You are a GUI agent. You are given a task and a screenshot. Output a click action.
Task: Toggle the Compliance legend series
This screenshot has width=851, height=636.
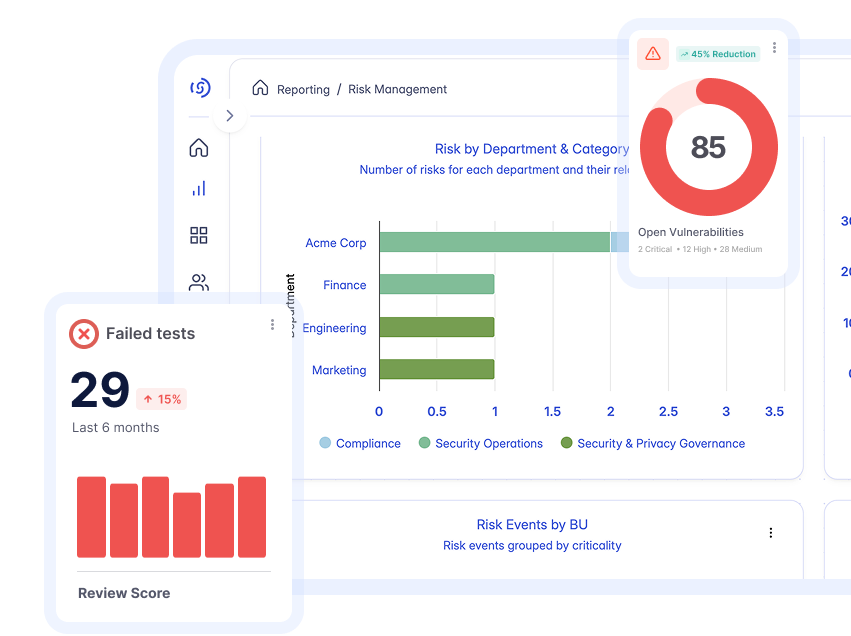point(360,443)
